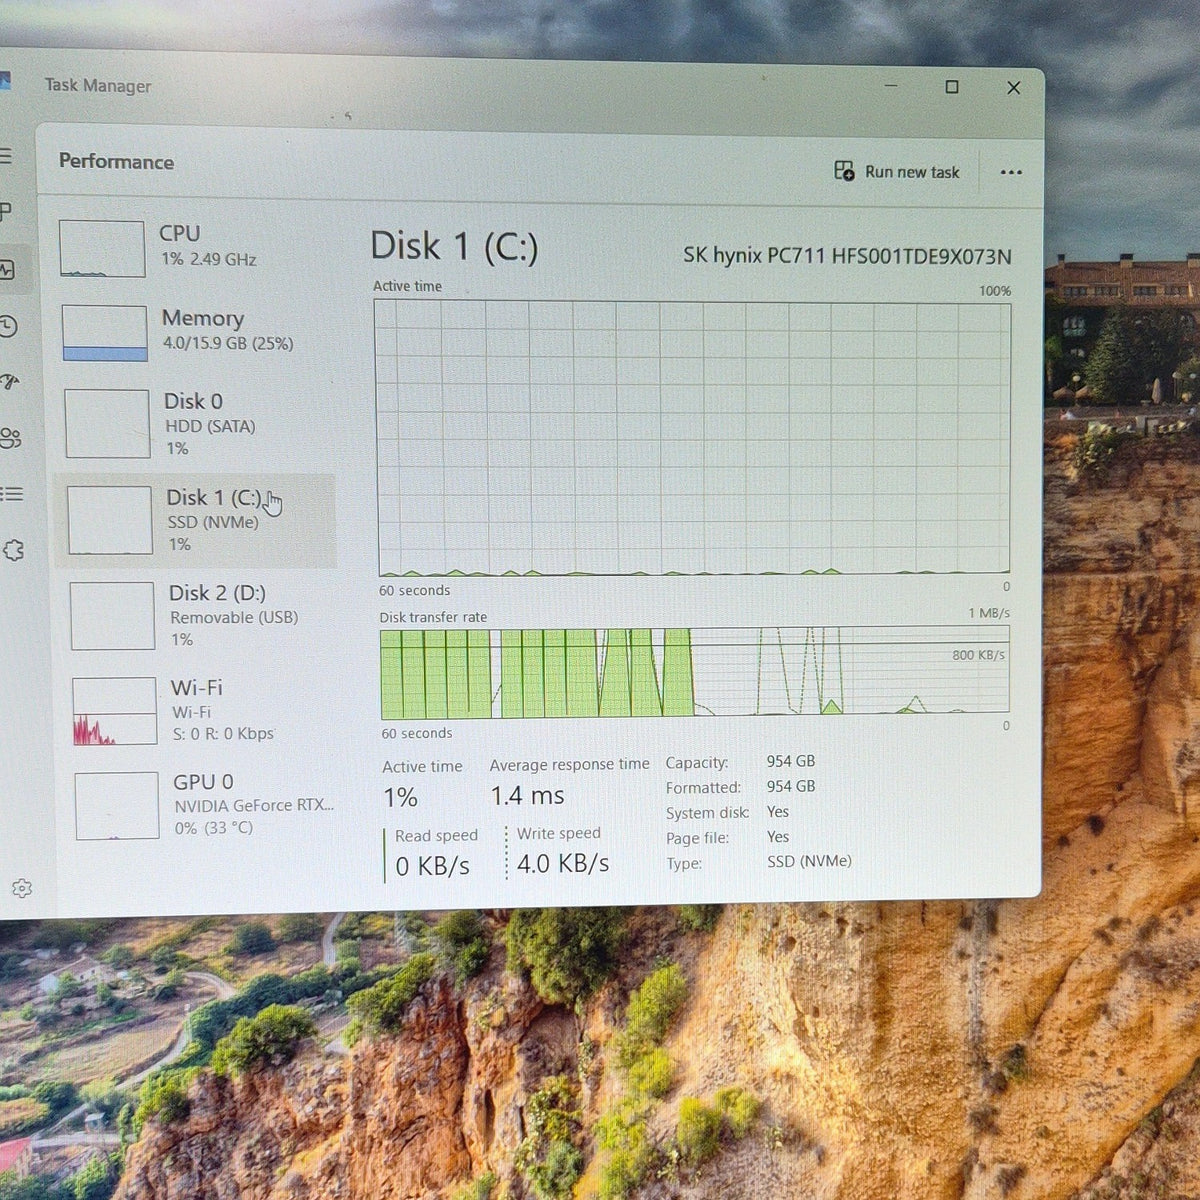Open the App history page icon

point(8,326)
